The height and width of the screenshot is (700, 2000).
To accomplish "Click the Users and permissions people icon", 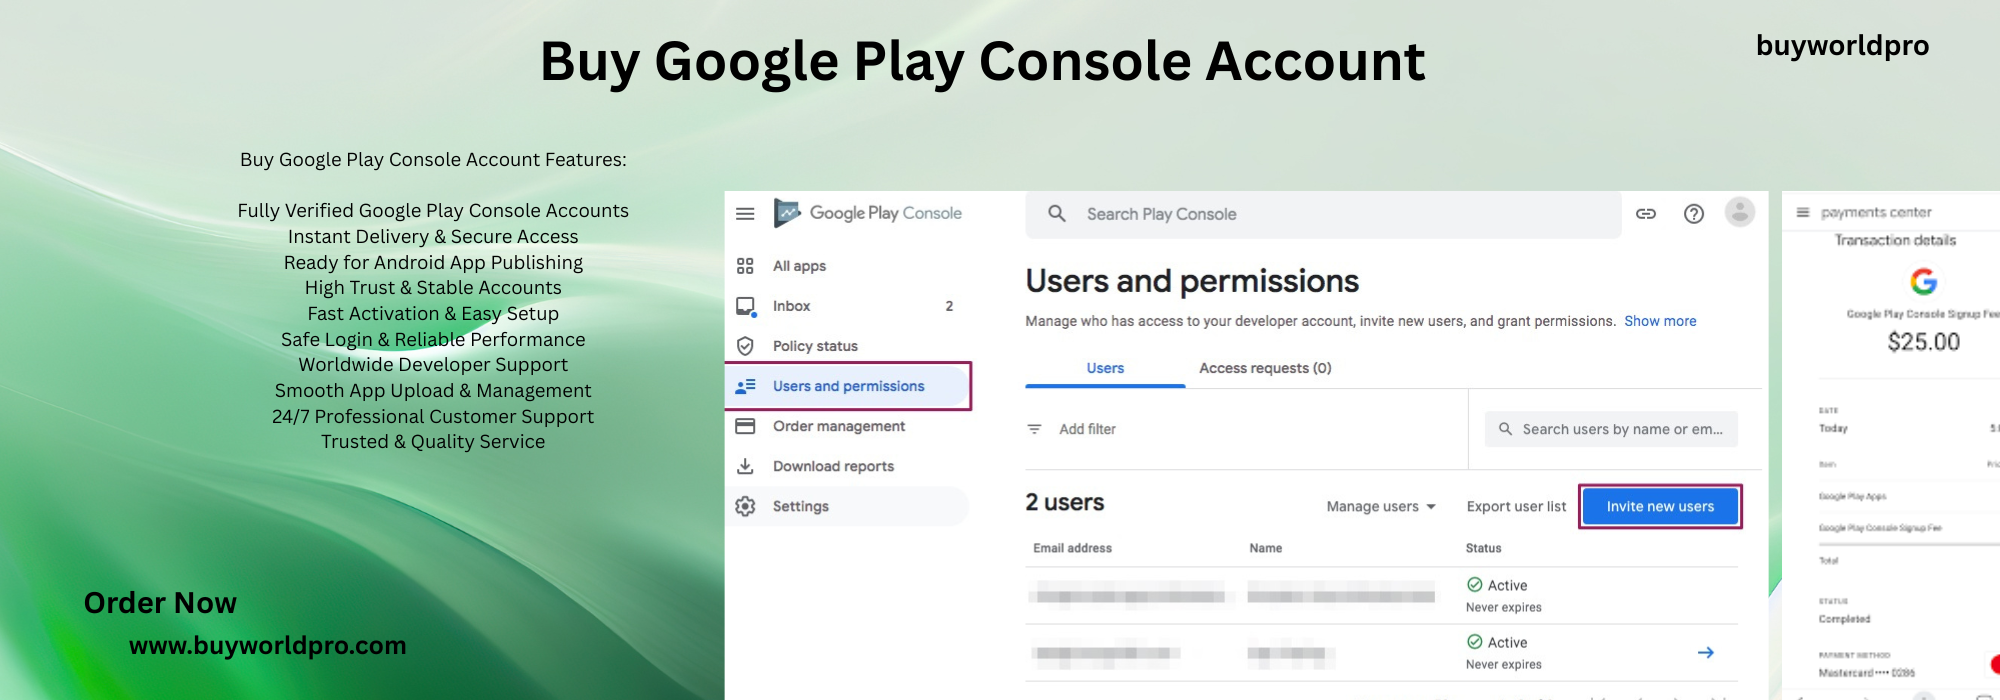I will (745, 386).
